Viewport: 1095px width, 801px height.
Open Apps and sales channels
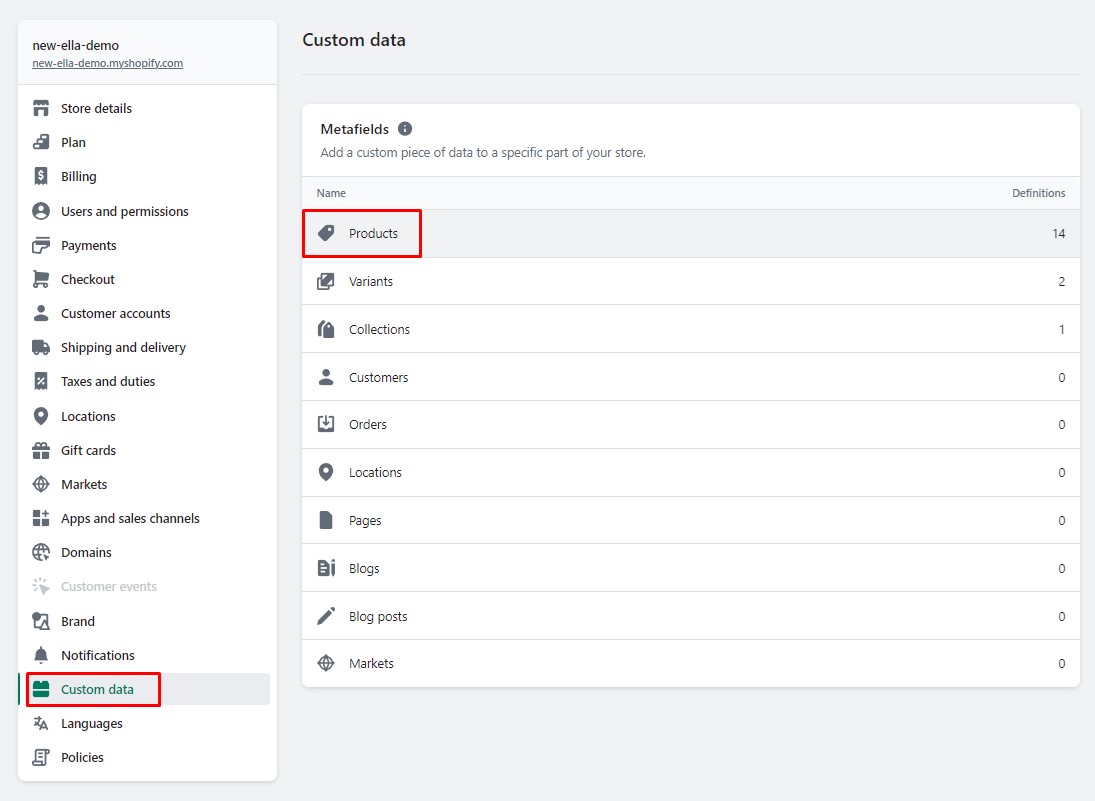point(130,518)
